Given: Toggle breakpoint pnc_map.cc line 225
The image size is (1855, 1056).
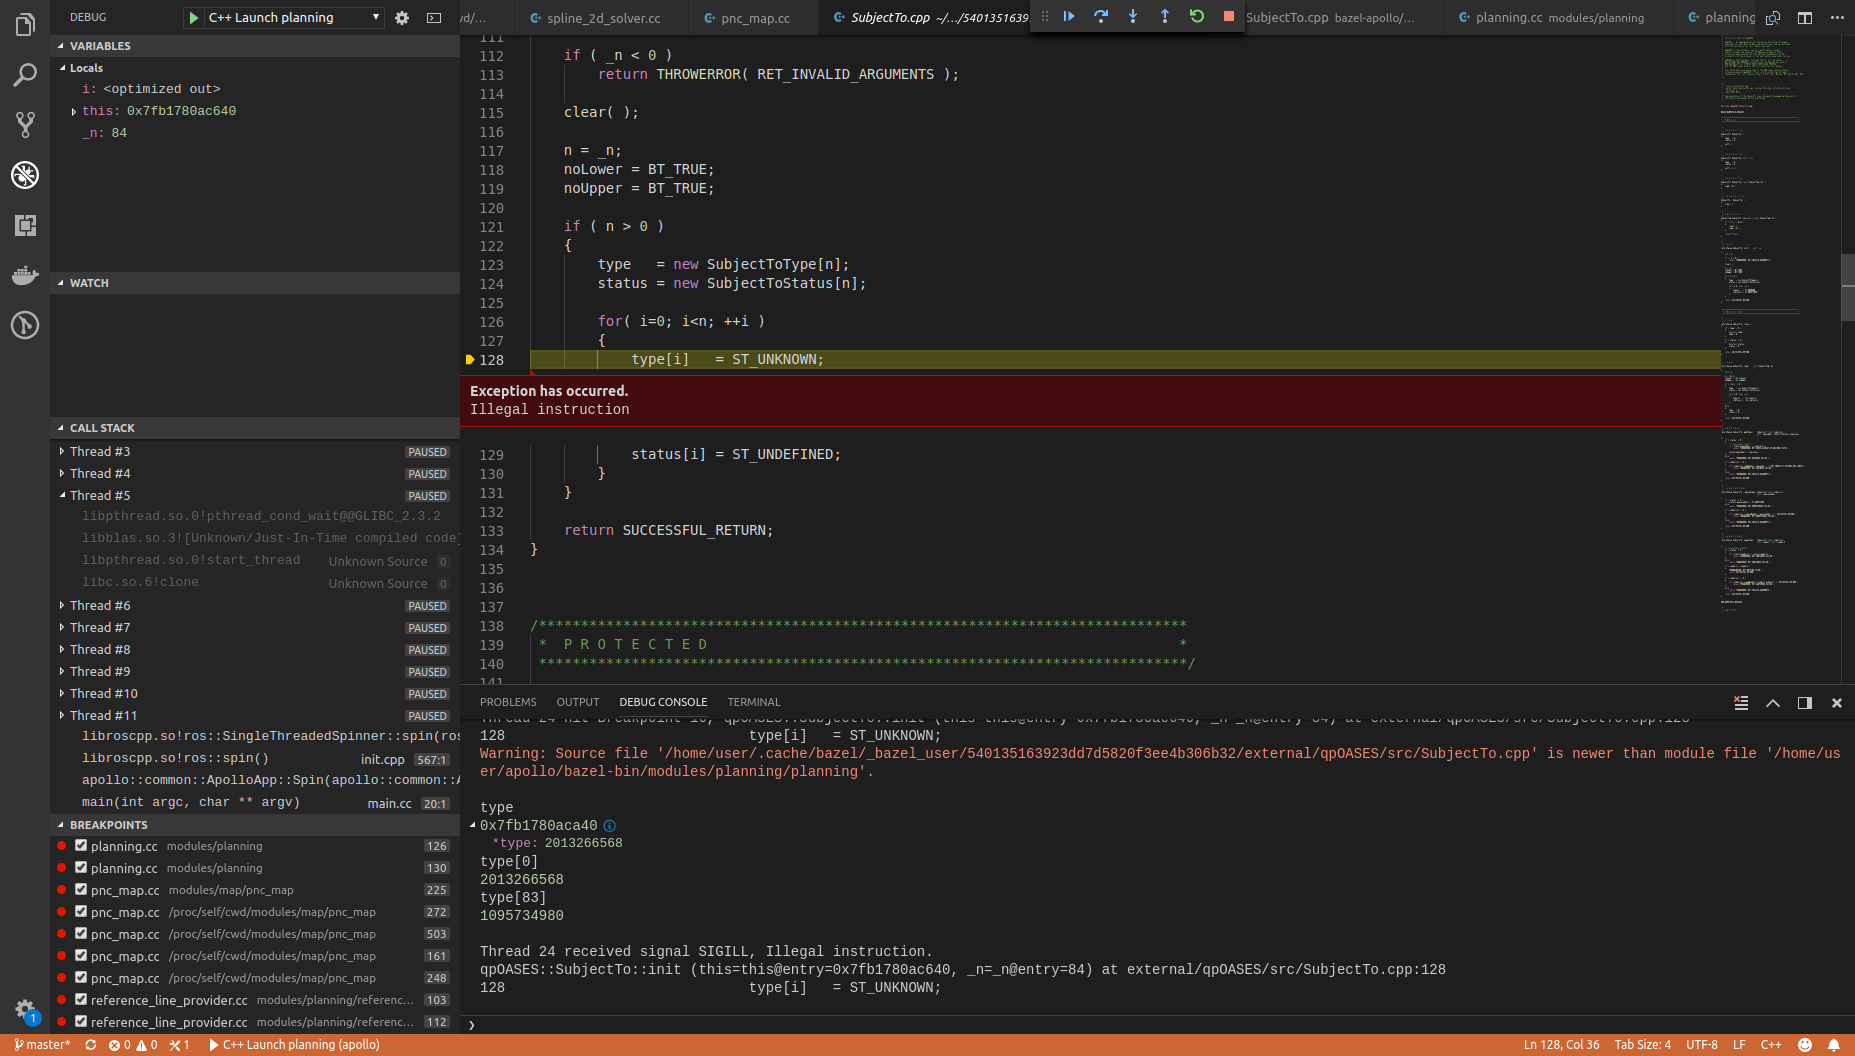Looking at the screenshot, I should [x=81, y=890].
